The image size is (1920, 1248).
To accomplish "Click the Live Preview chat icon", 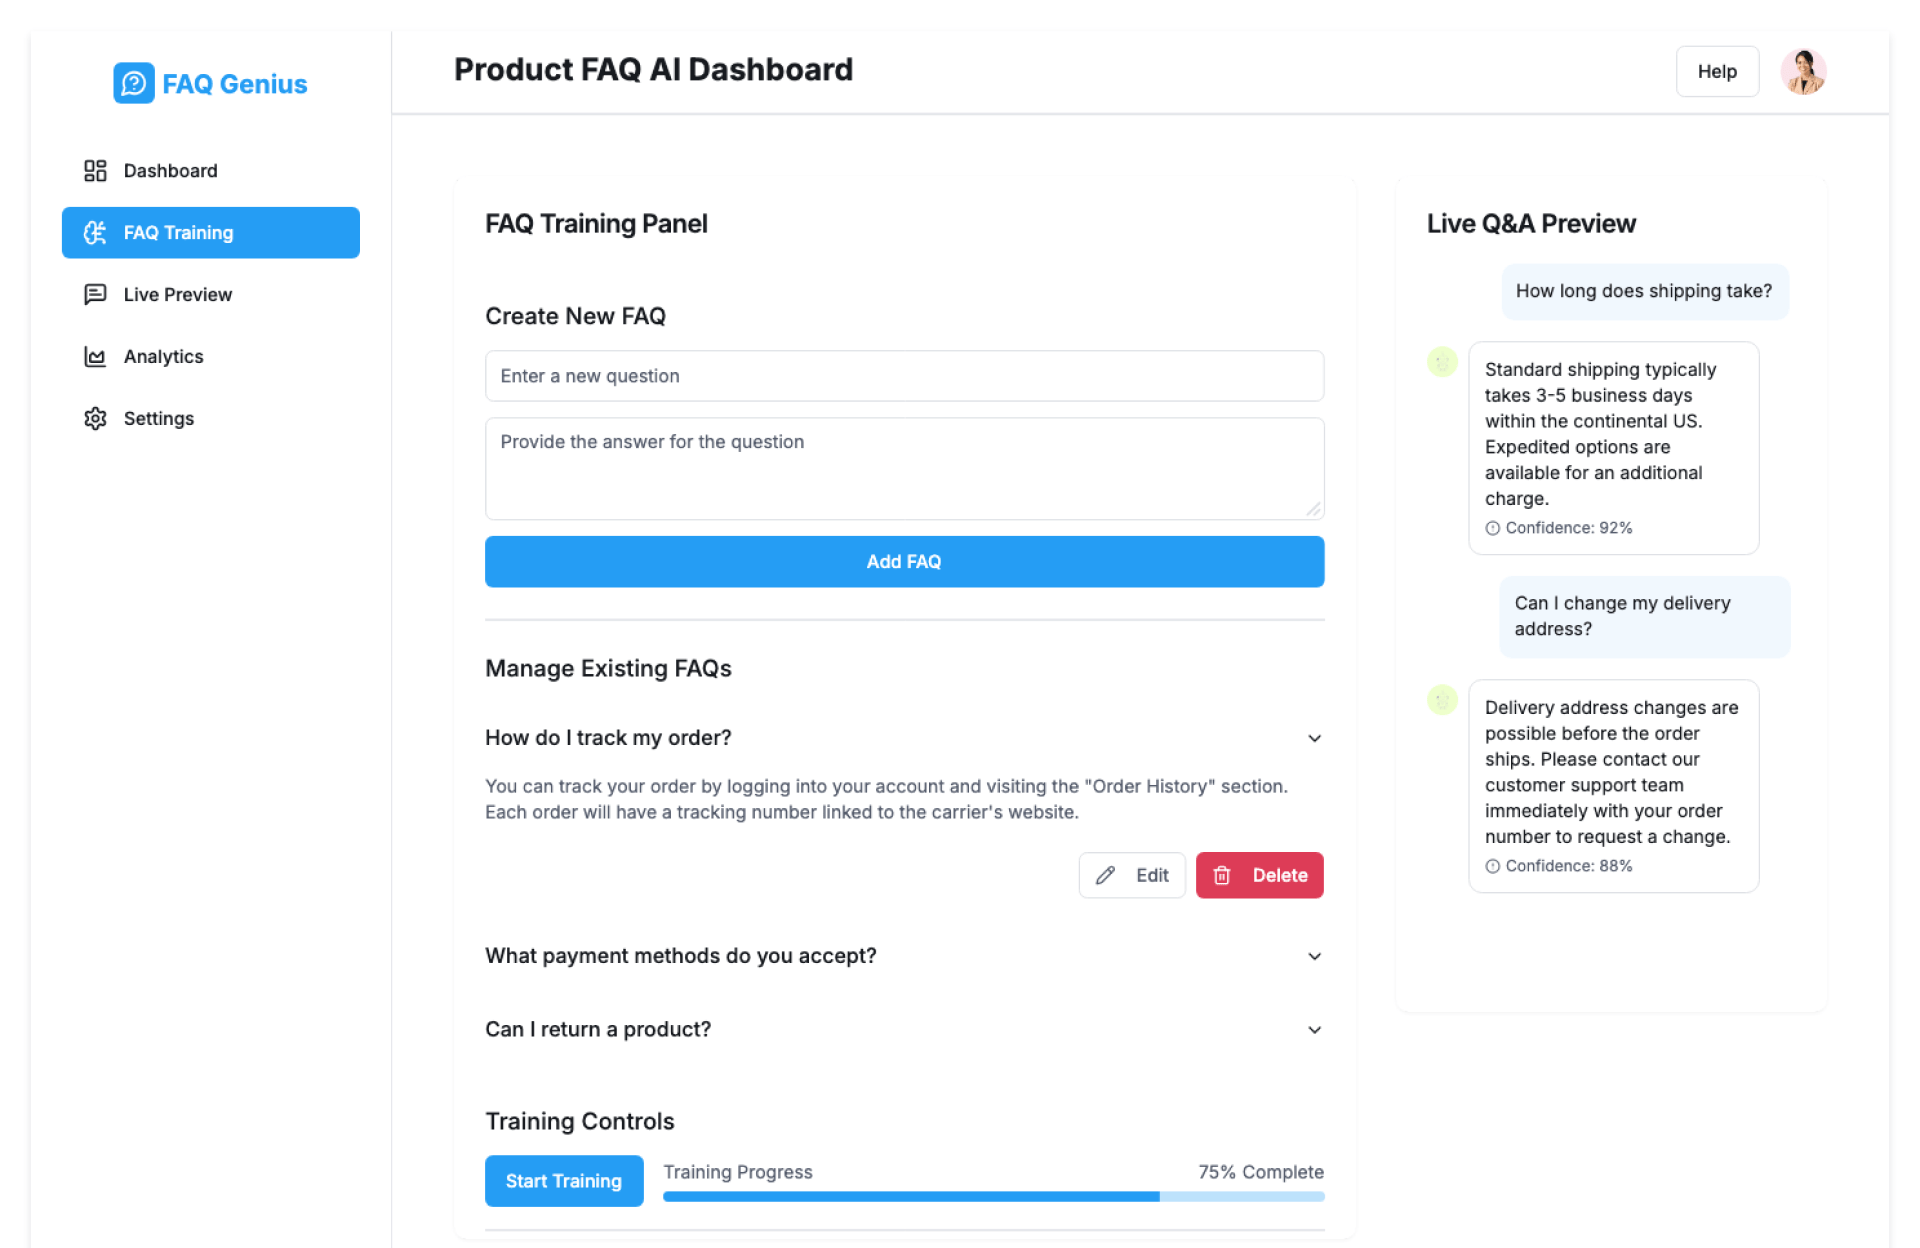I will [95, 294].
